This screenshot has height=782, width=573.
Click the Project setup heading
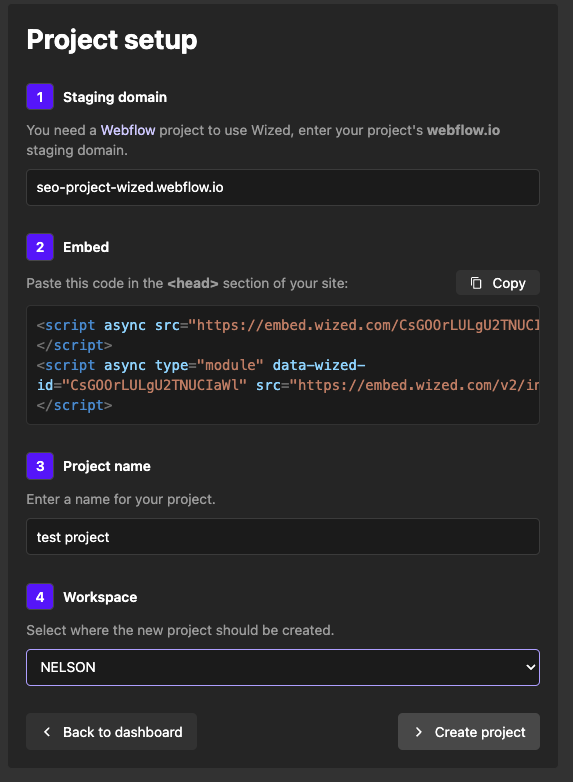112,40
